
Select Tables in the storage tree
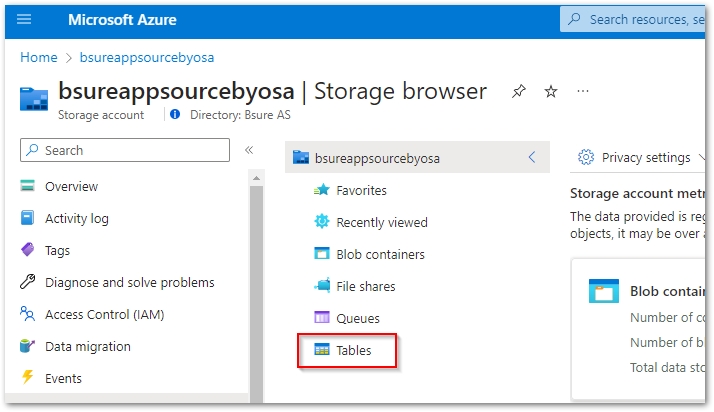point(353,350)
